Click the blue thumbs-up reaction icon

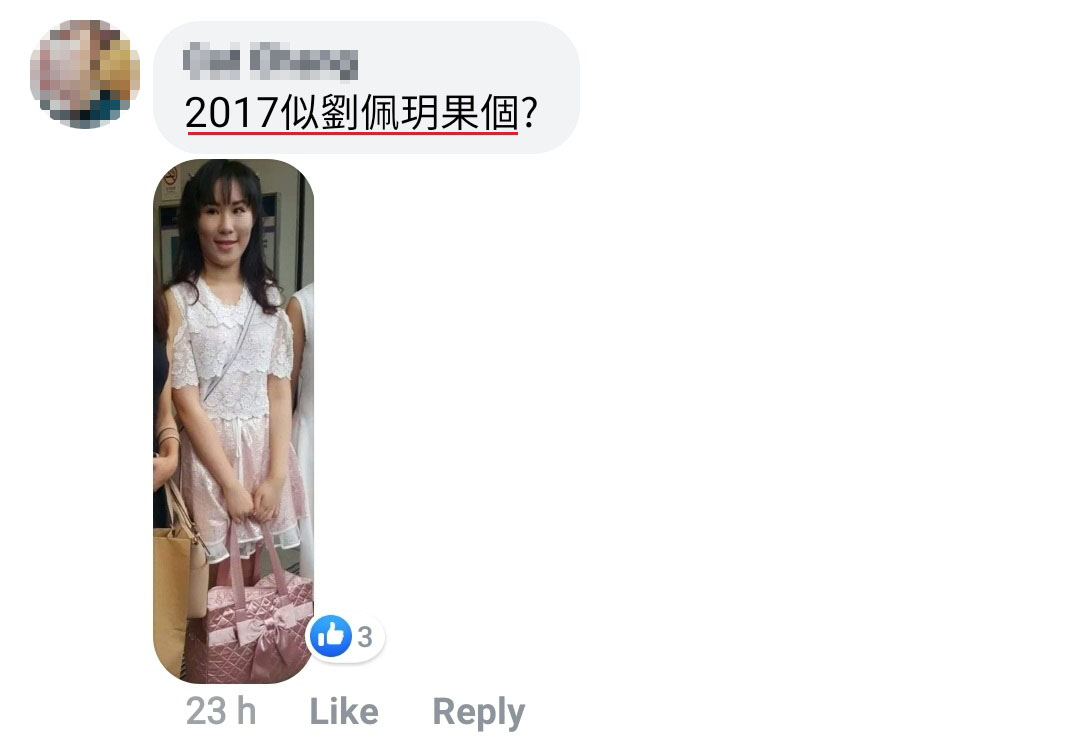tap(331, 636)
